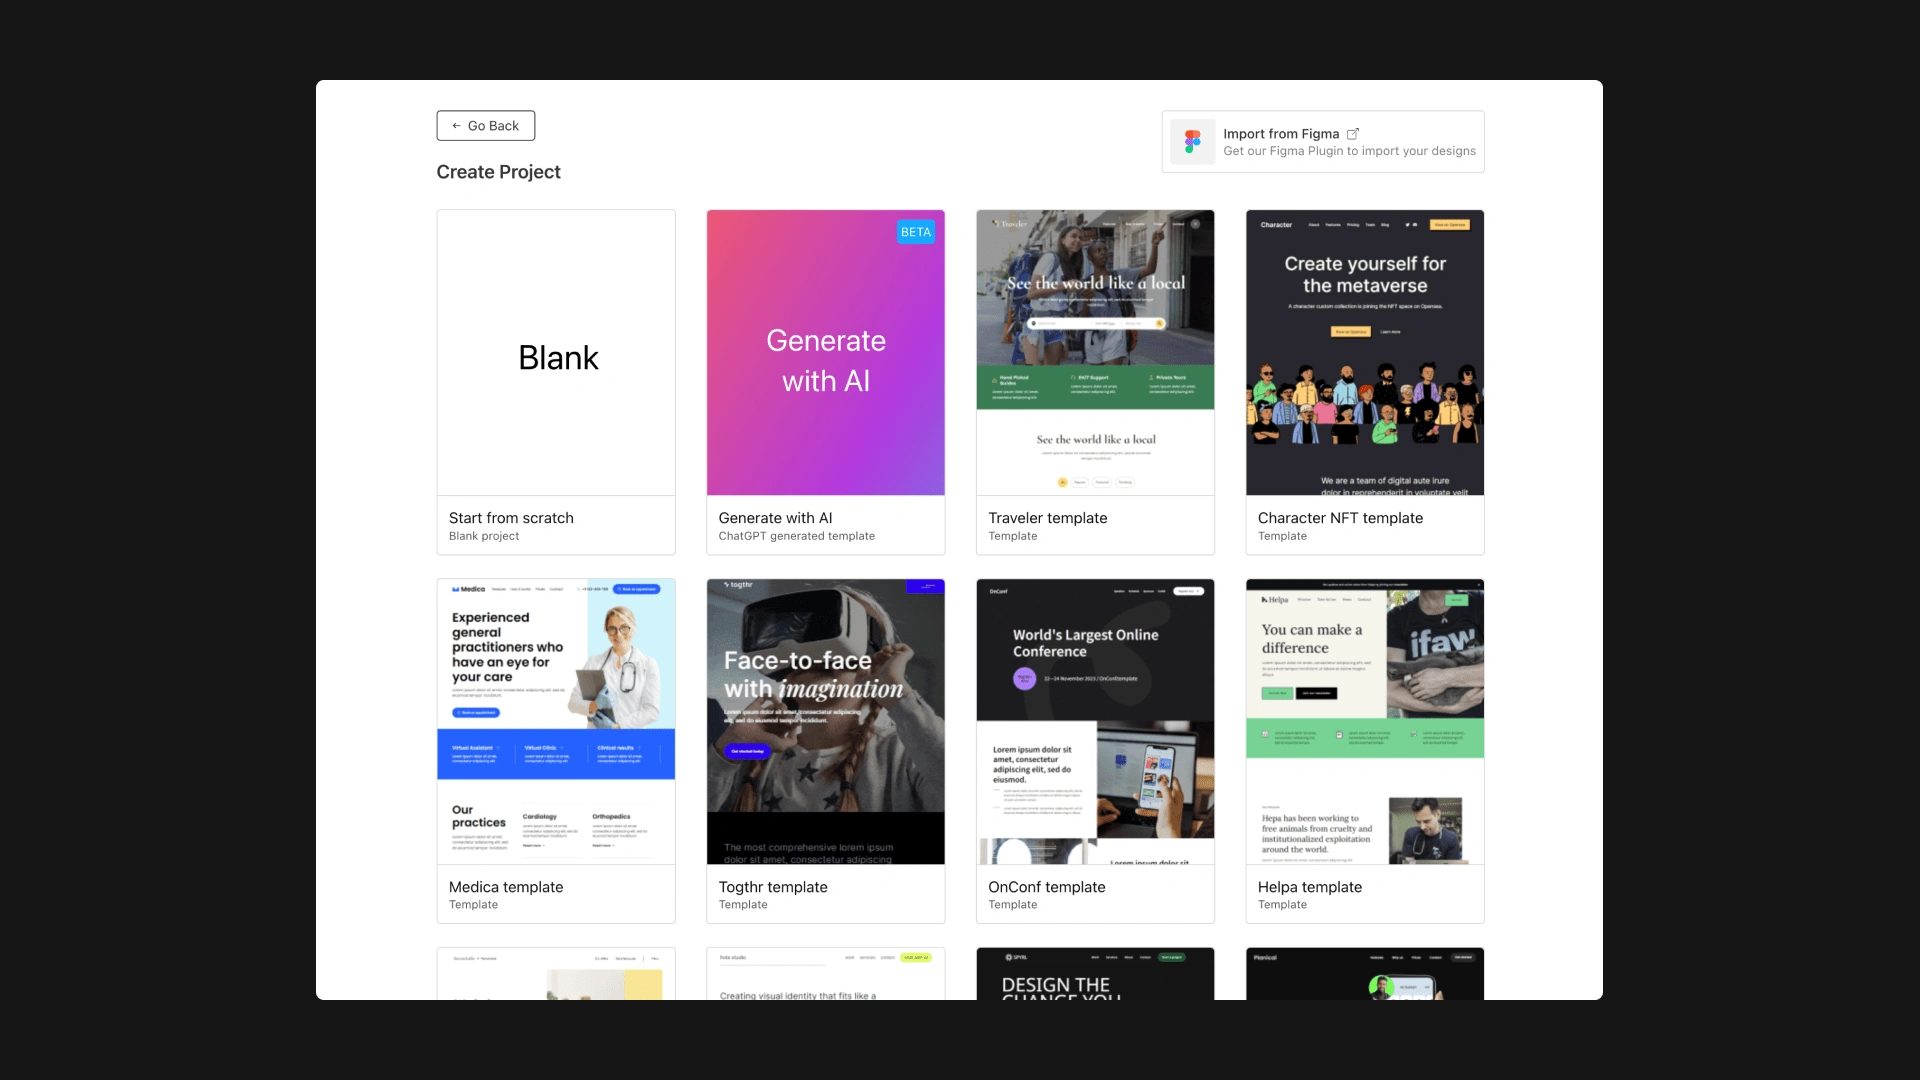
Task: Toggle the BETA badge on Generate with AI
Action: click(915, 232)
